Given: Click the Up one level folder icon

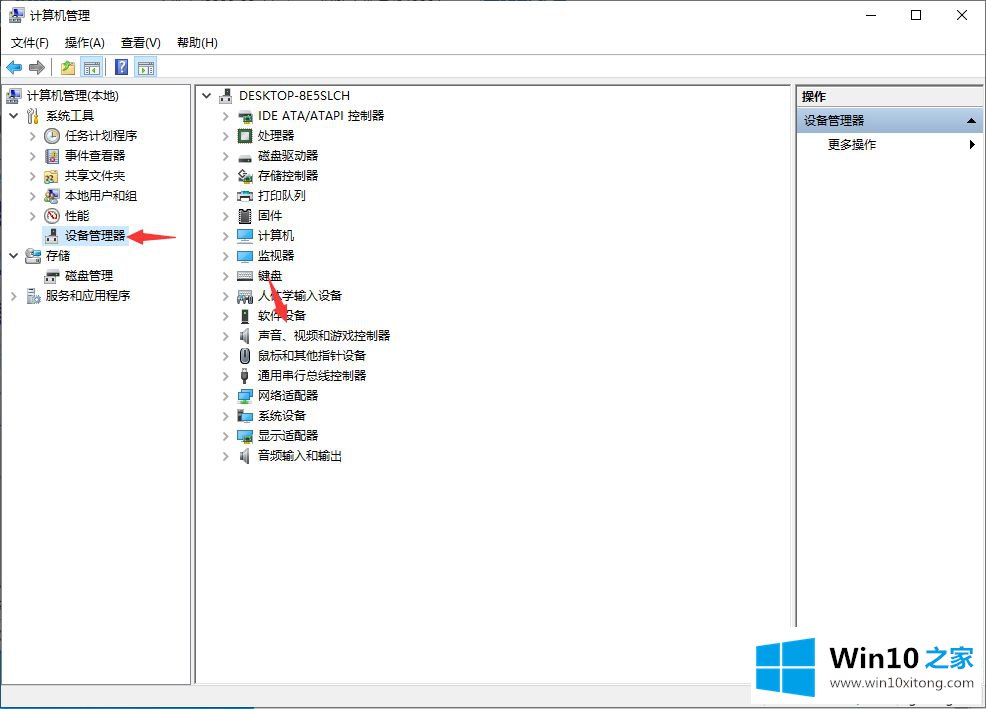Looking at the screenshot, I should (68, 67).
